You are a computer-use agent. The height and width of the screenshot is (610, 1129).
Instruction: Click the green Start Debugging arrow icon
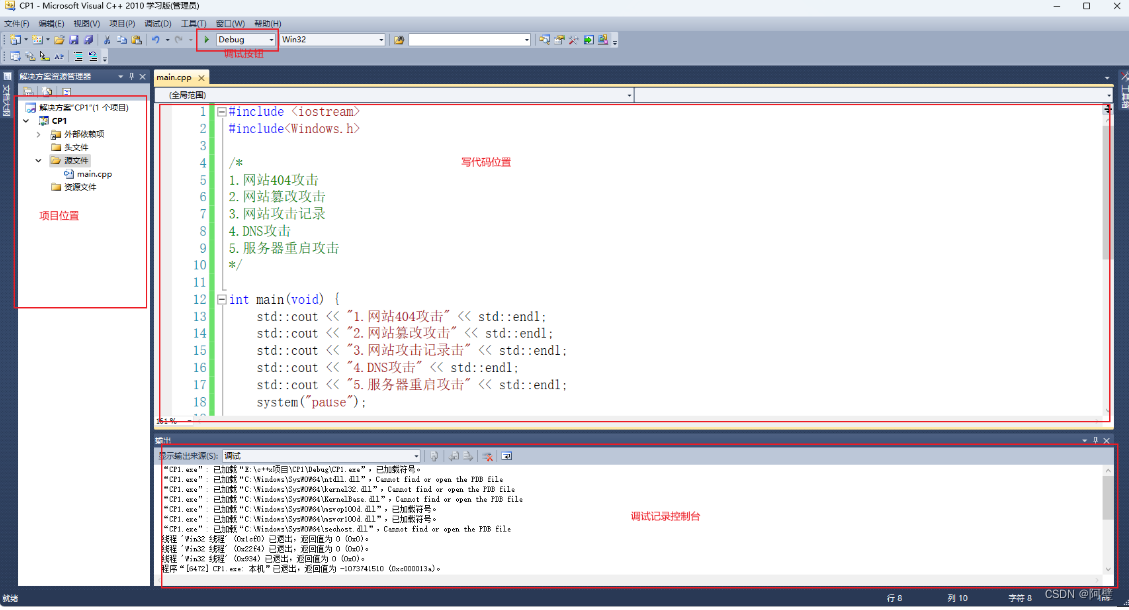tap(206, 40)
